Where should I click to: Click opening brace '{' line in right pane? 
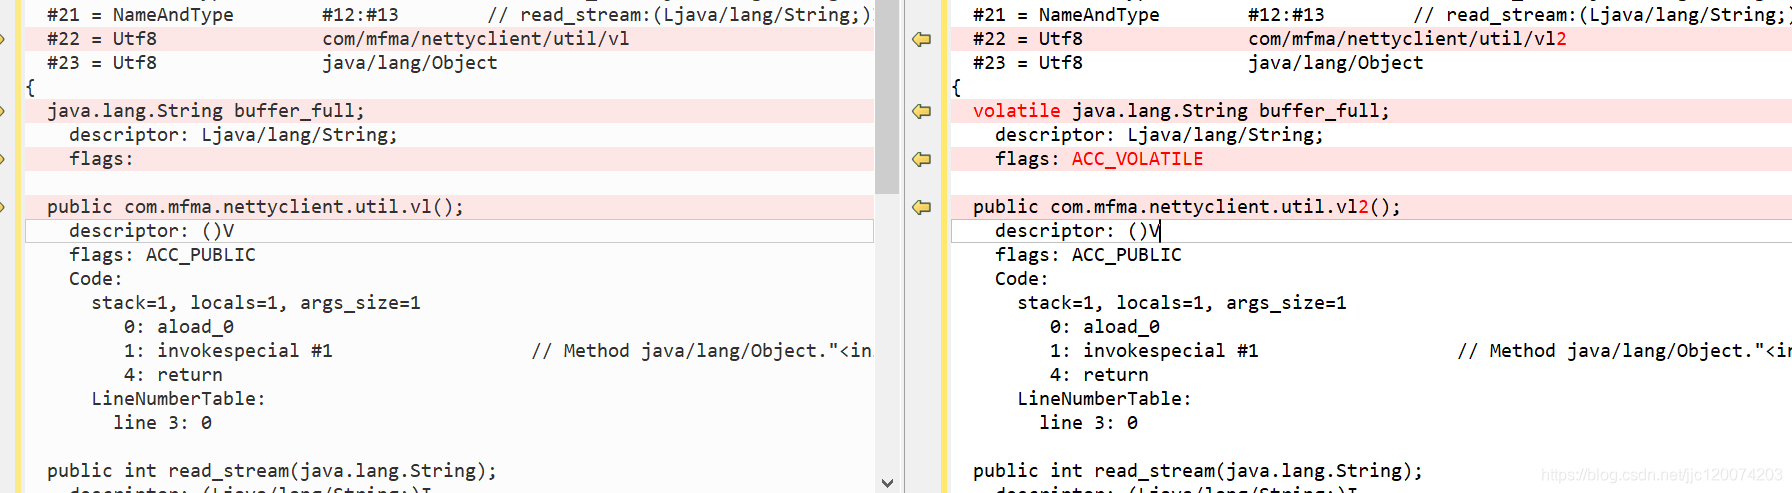click(x=956, y=87)
